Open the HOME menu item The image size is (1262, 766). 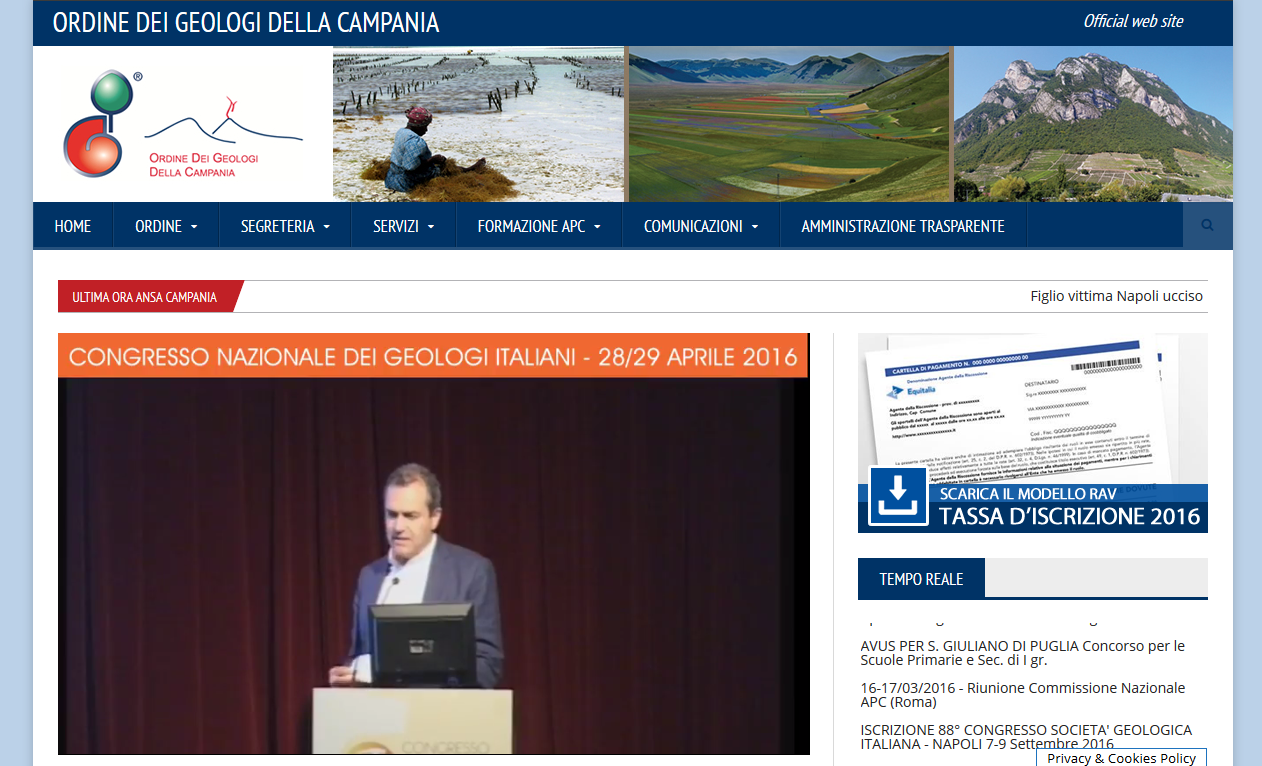click(73, 226)
